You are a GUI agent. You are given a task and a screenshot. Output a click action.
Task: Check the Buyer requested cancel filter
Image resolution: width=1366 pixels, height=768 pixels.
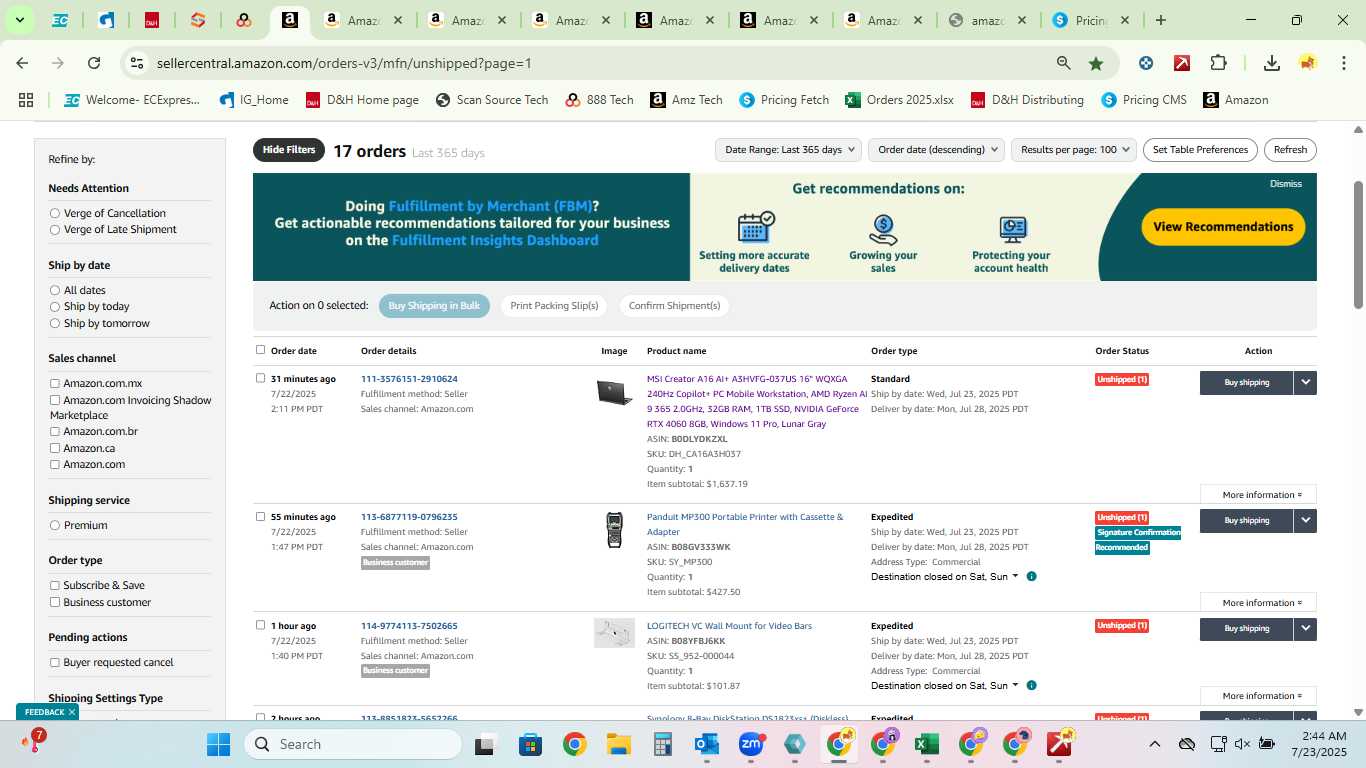click(55, 662)
